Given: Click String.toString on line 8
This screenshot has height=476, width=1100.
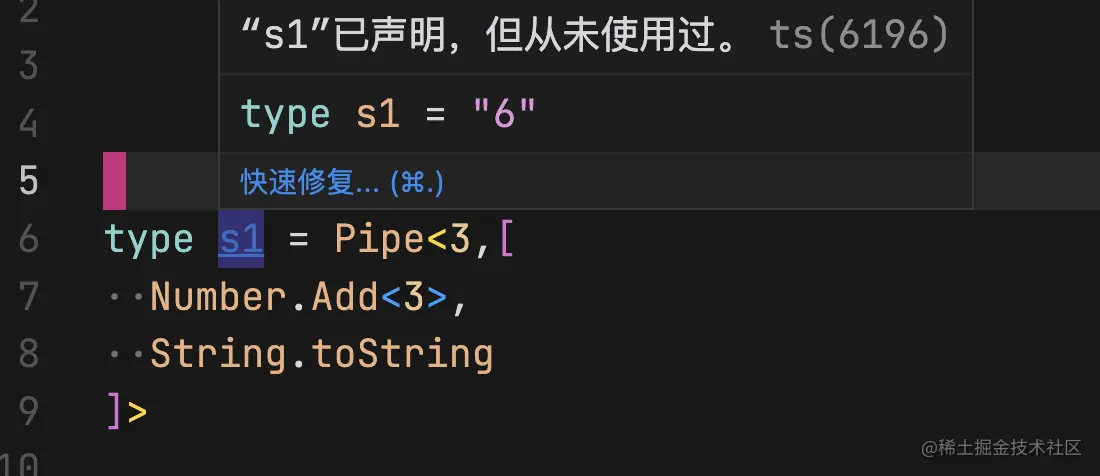Looking at the screenshot, I should (321, 355).
